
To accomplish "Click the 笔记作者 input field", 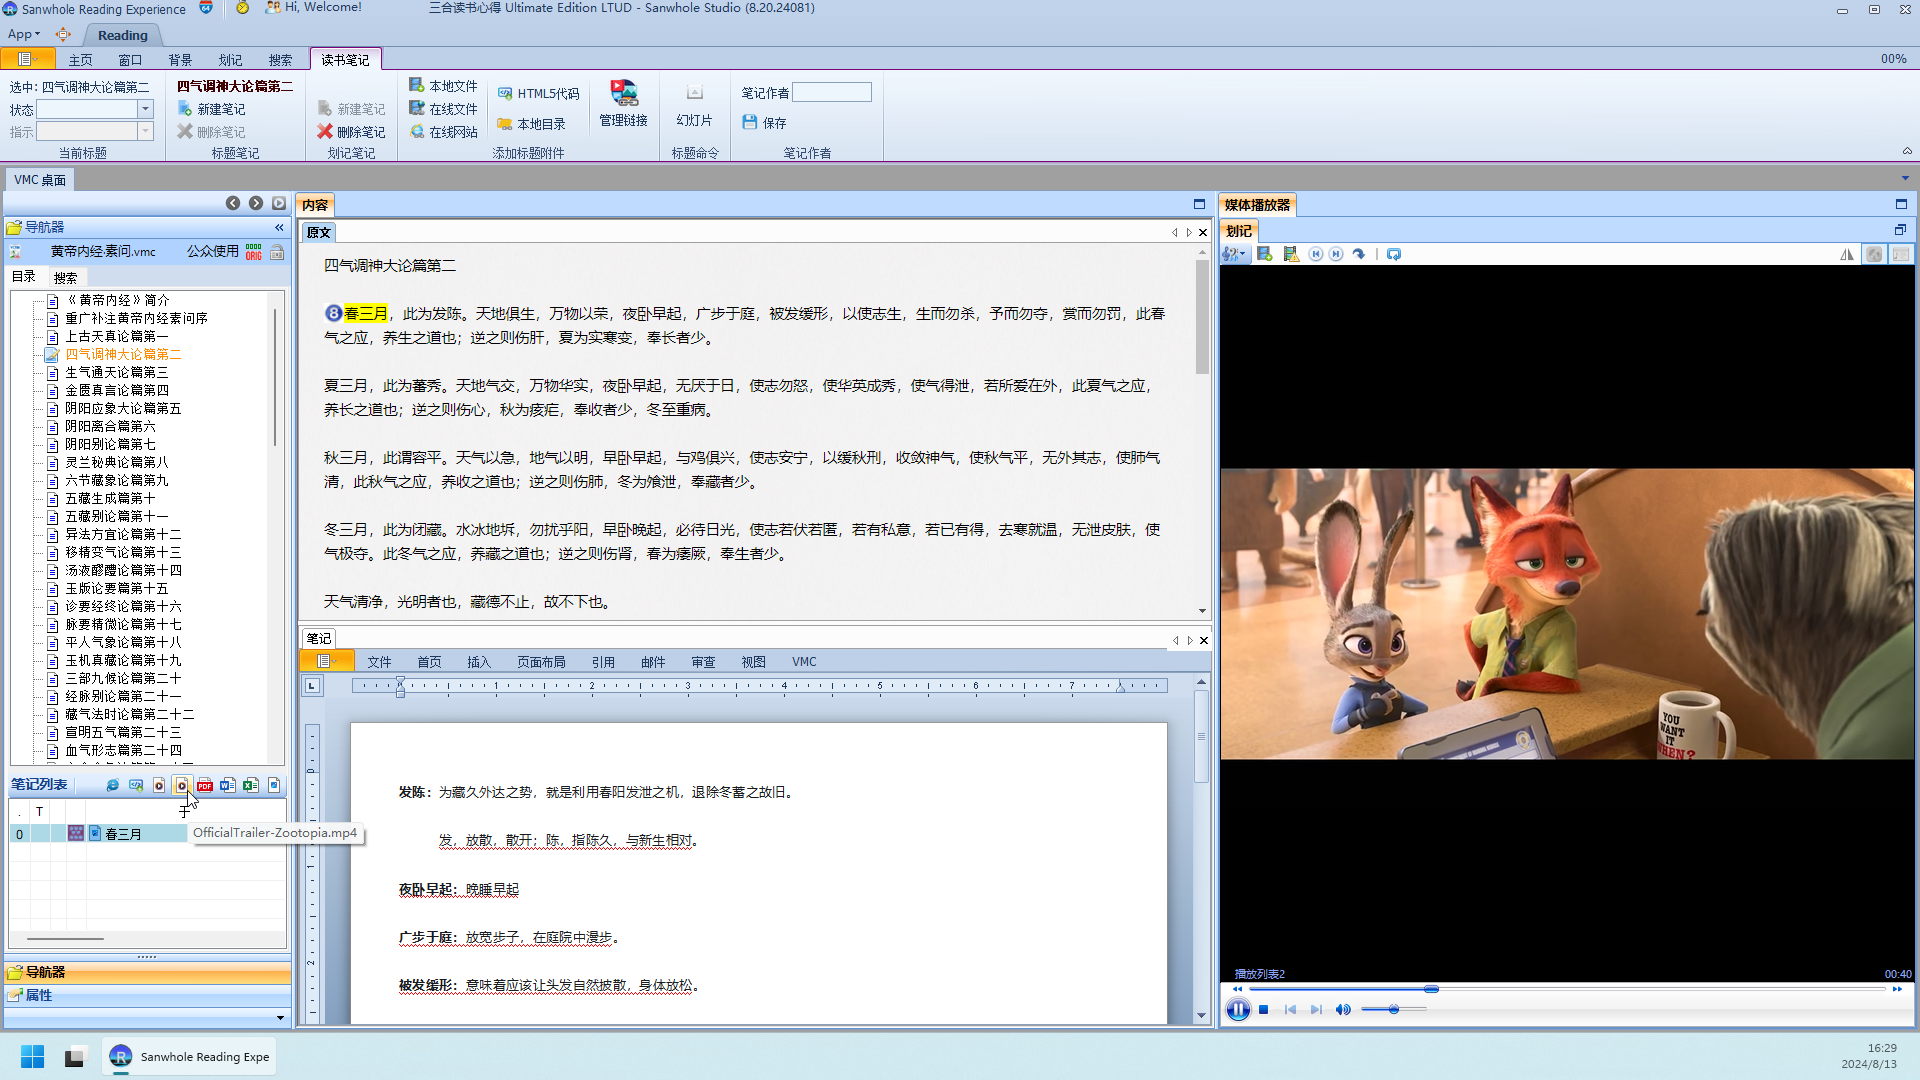I will click(832, 93).
